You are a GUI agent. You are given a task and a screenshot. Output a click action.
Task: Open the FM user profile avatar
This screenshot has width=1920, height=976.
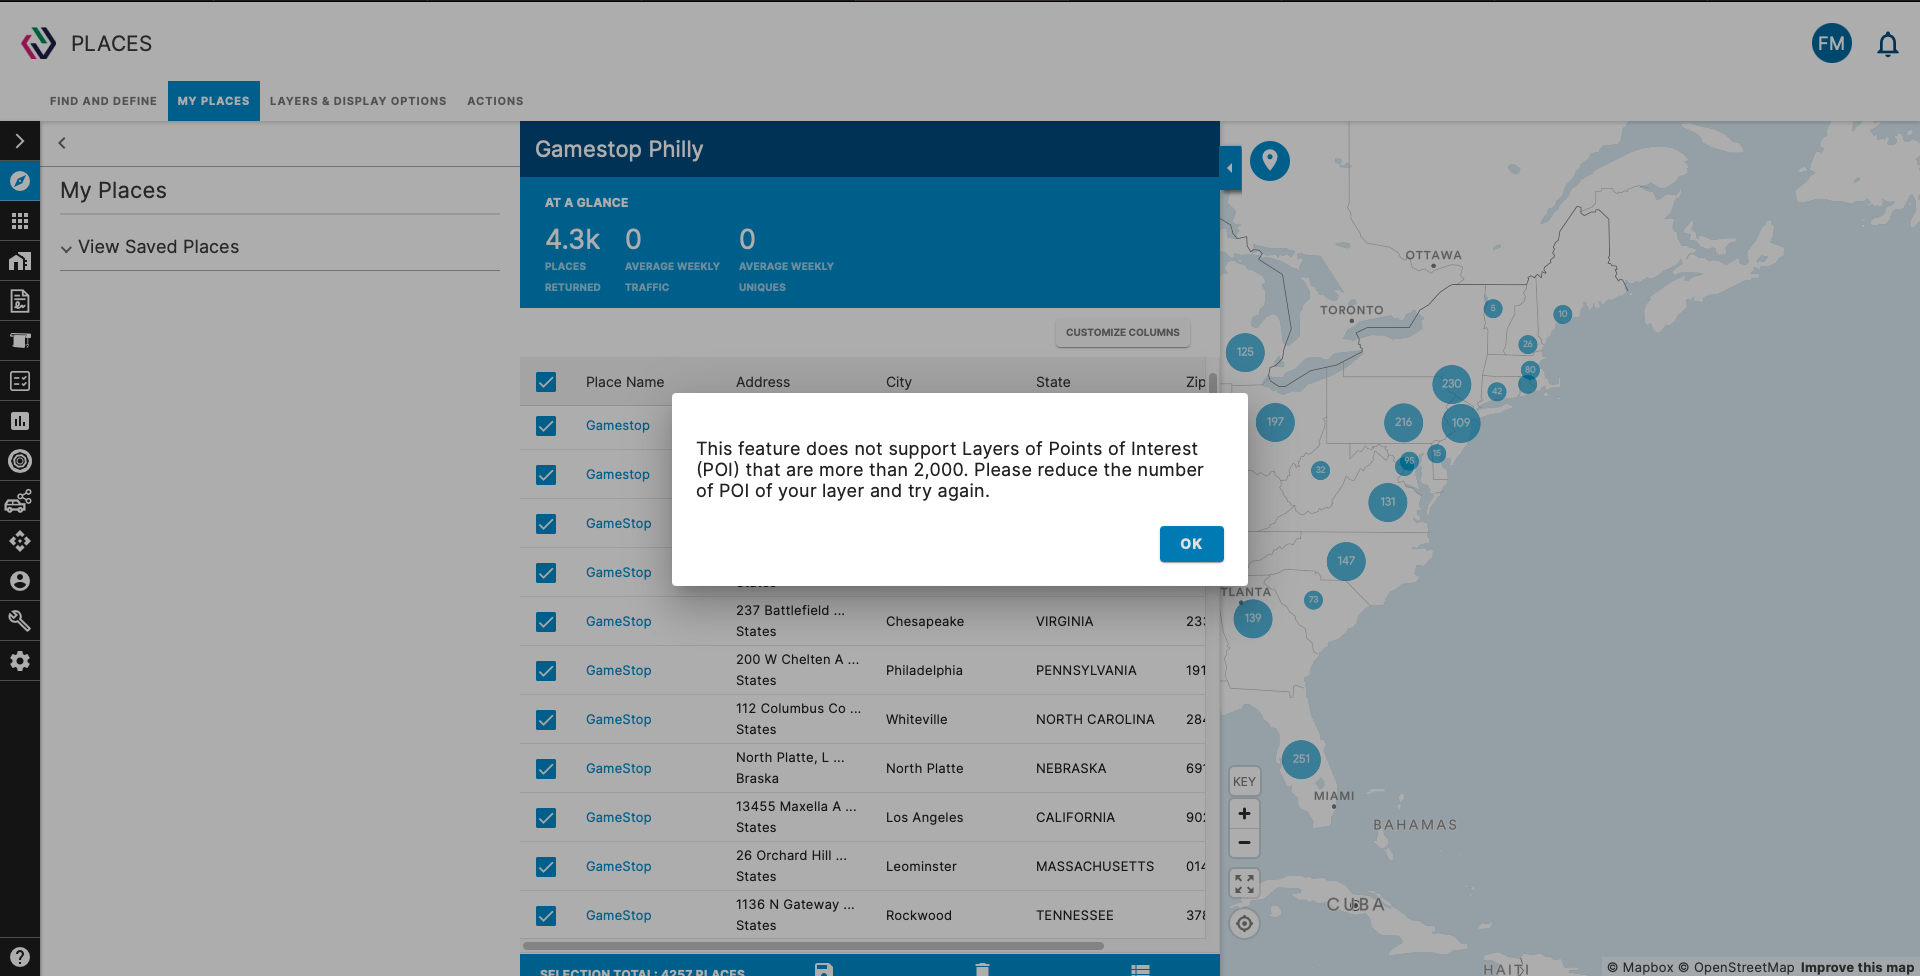1831,43
